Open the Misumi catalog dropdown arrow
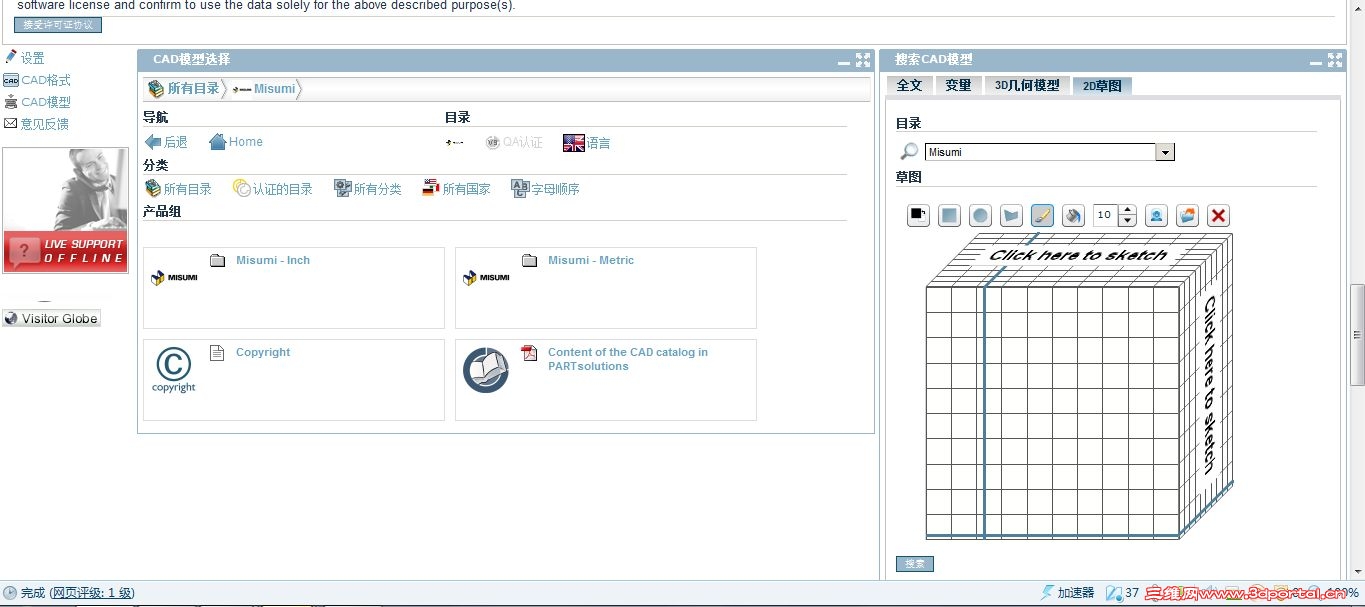The width and height of the screenshot is (1365, 607). pyautogui.click(x=1165, y=152)
